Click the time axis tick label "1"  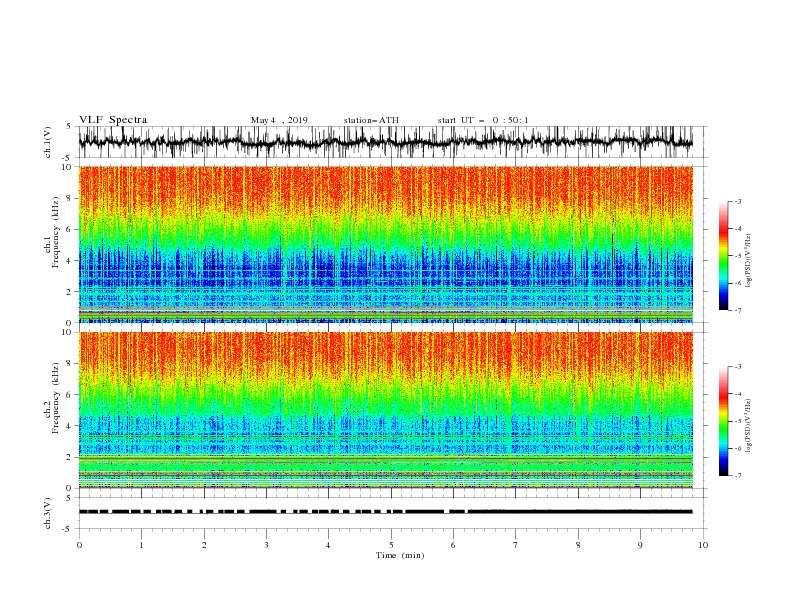coord(141,545)
